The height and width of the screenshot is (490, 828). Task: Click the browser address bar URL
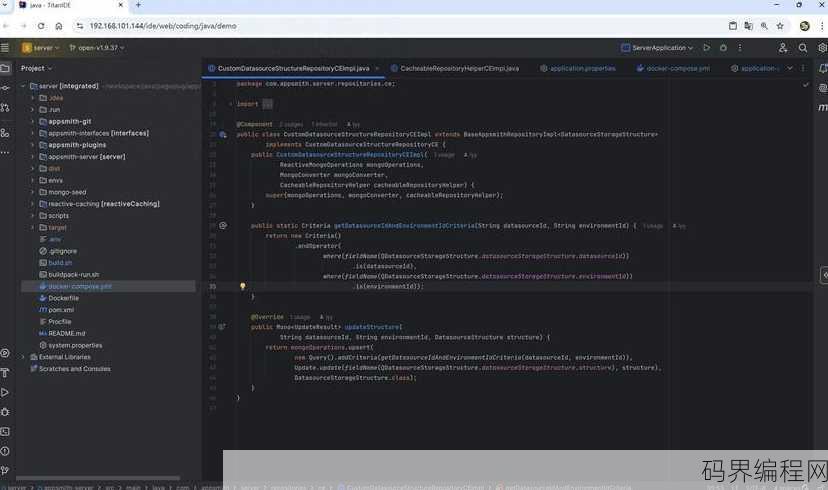point(163,26)
